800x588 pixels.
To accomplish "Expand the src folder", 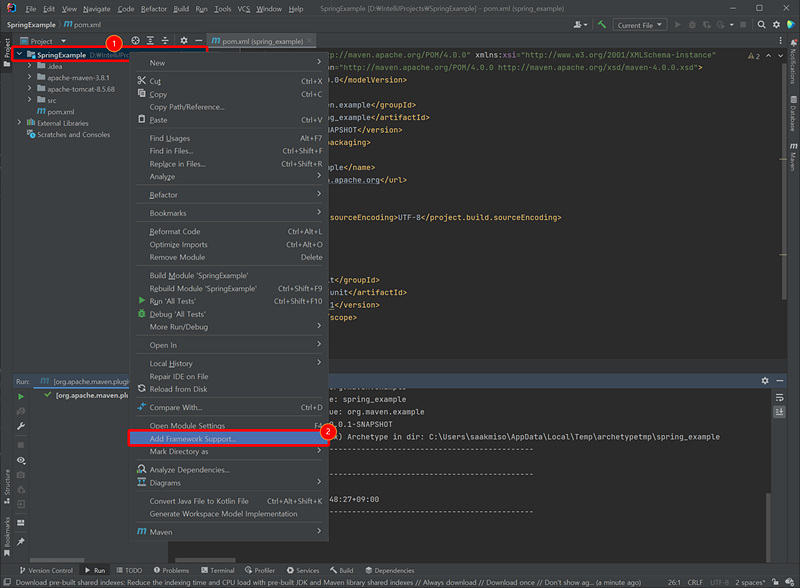I will point(30,100).
